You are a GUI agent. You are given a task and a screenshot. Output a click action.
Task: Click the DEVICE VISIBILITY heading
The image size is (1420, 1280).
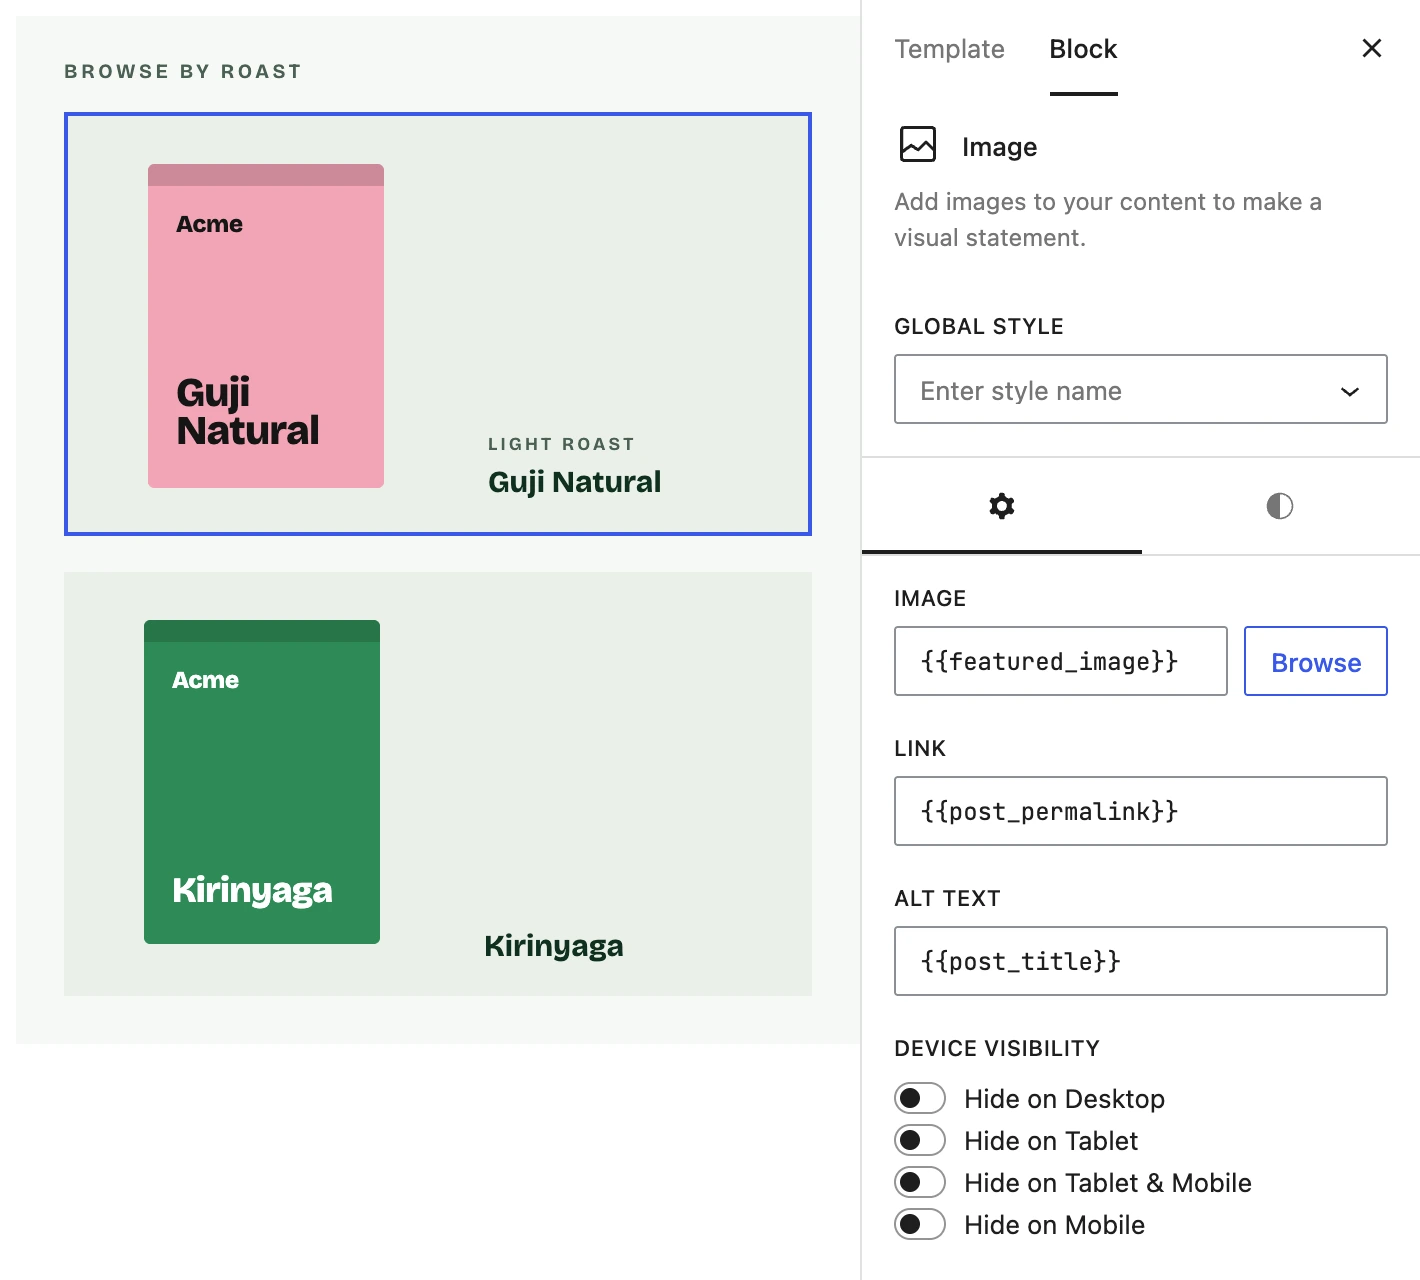997,1048
